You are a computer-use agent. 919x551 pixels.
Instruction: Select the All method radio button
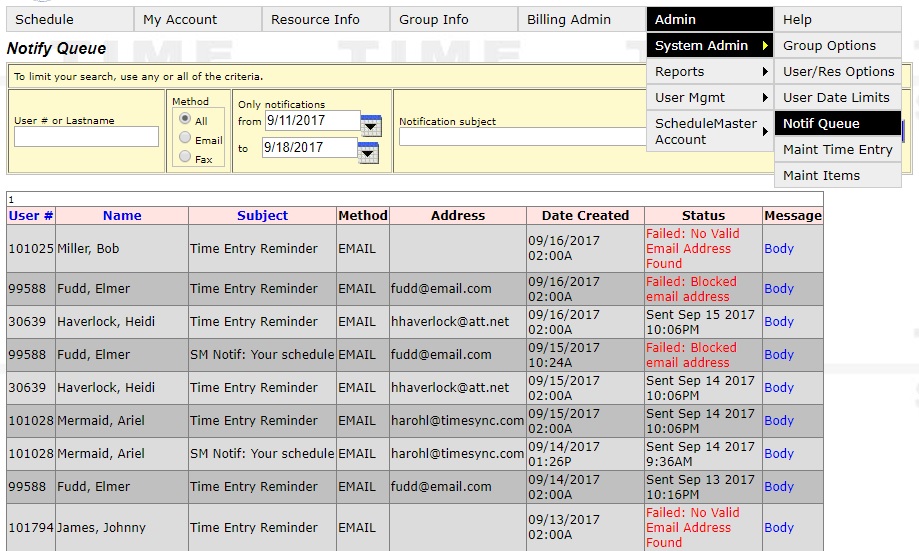tap(185, 118)
